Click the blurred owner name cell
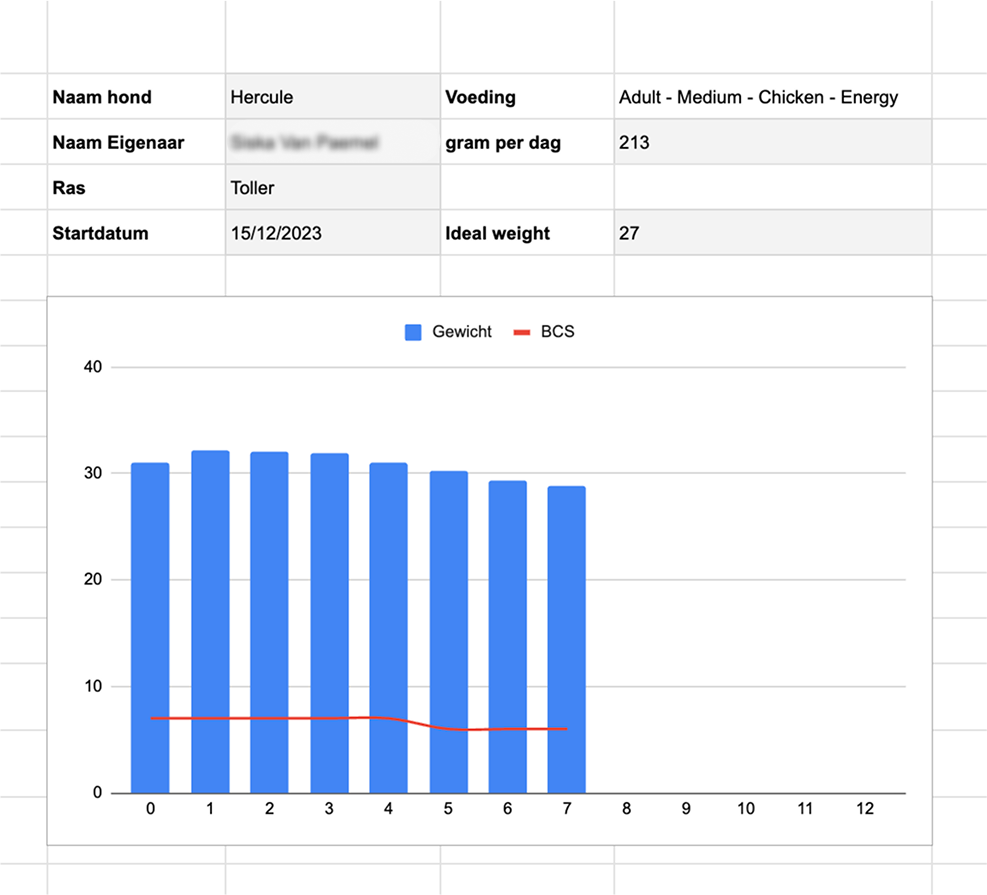 pyautogui.click(x=333, y=142)
